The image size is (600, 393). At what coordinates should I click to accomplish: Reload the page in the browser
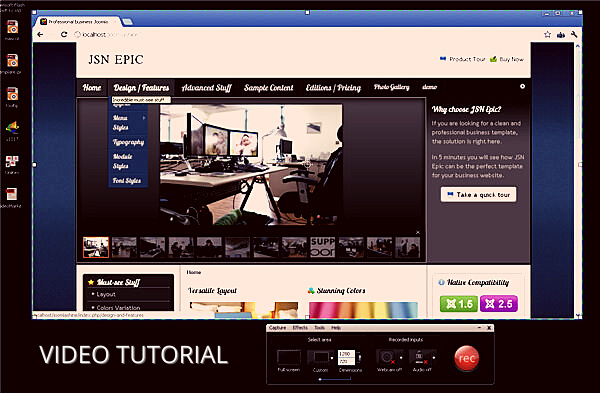pos(64,34)
